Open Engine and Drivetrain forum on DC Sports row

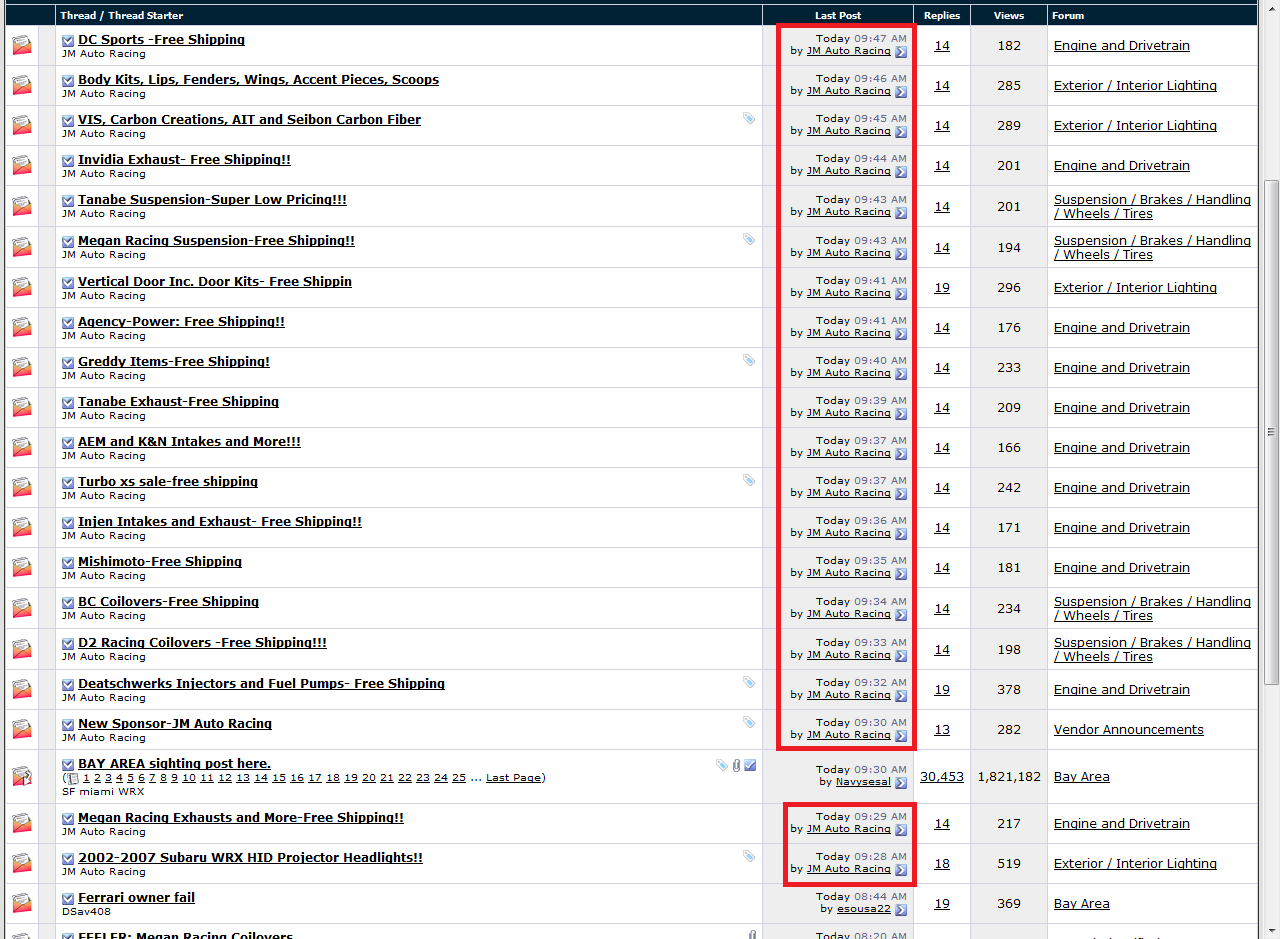coord(1122,45)
